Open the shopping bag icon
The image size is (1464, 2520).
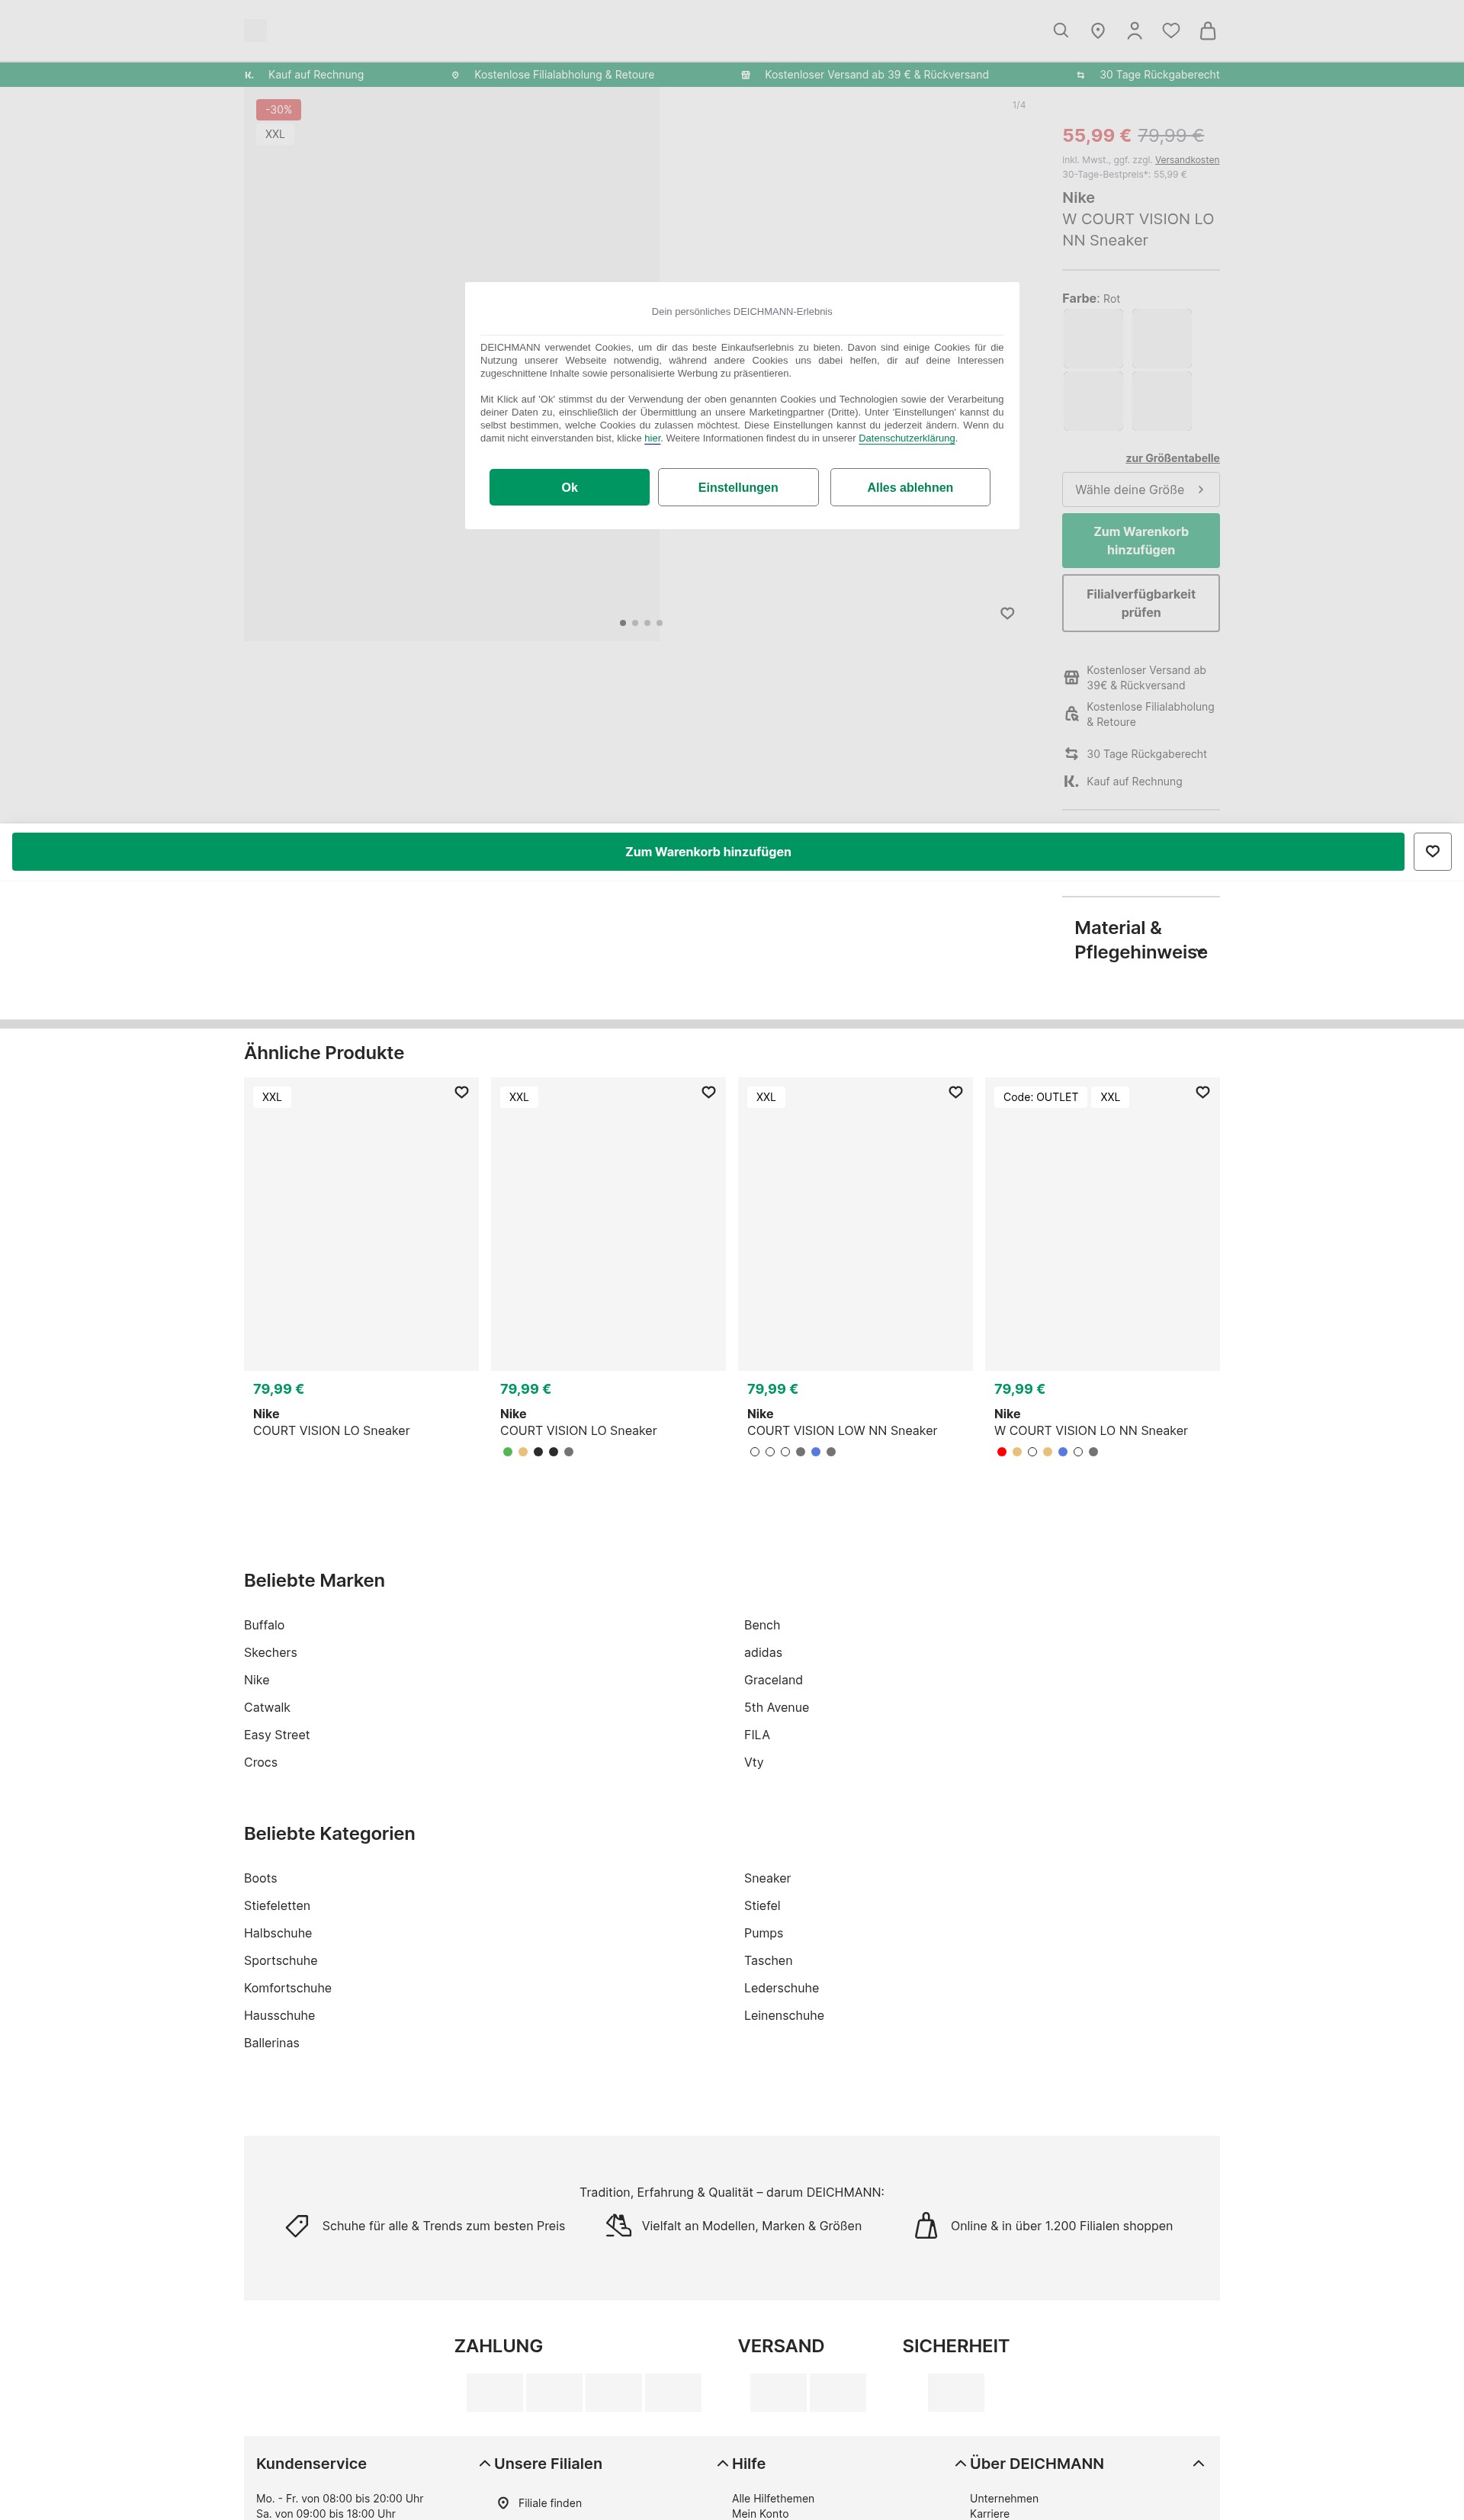pyautogui.click(x=1208, y=31)
